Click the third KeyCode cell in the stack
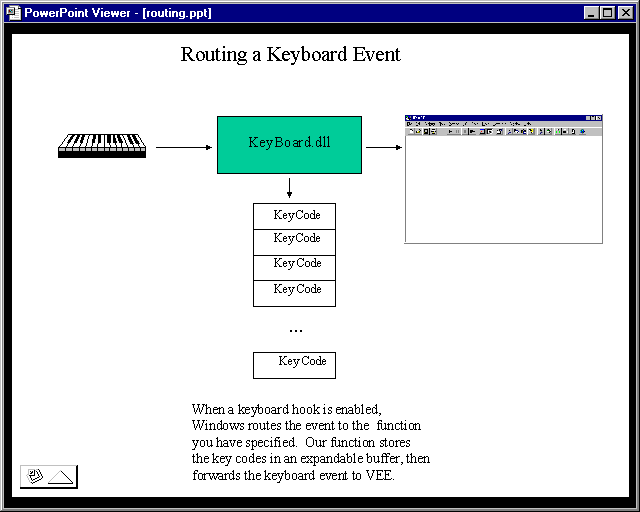640x512 pixels. [294, 267]
